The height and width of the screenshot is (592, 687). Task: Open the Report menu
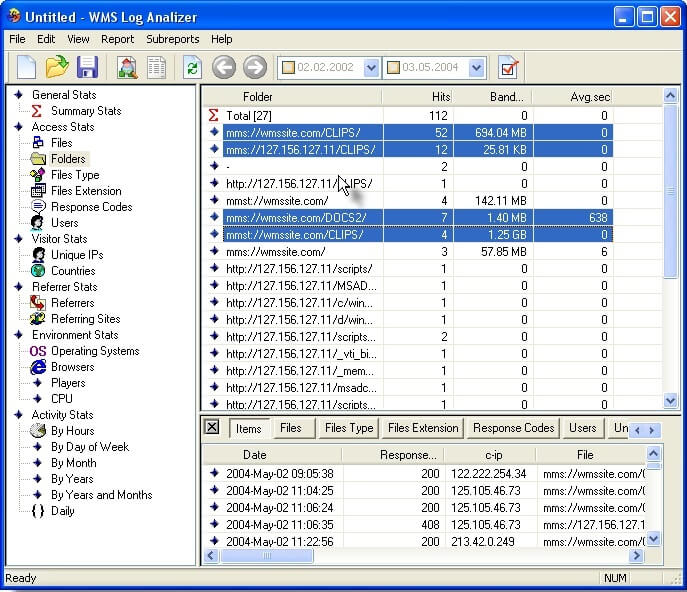click(x=117, y=39)
